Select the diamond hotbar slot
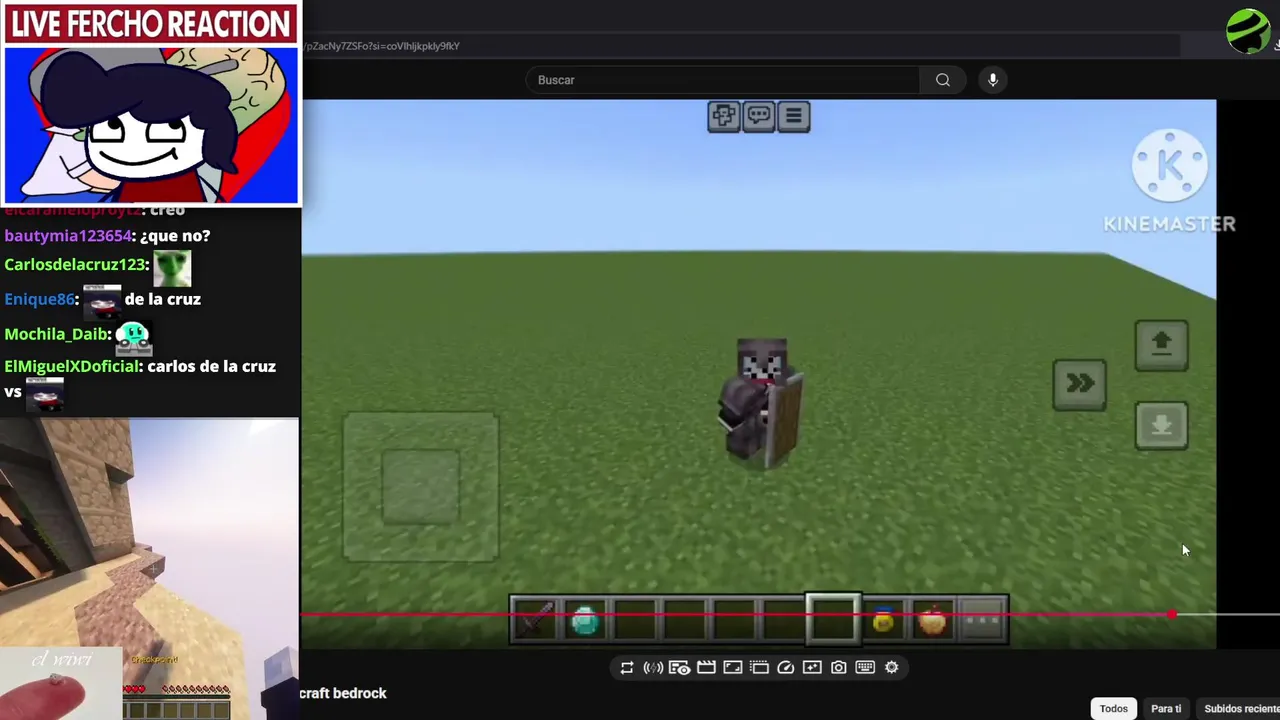 point(585,621)
